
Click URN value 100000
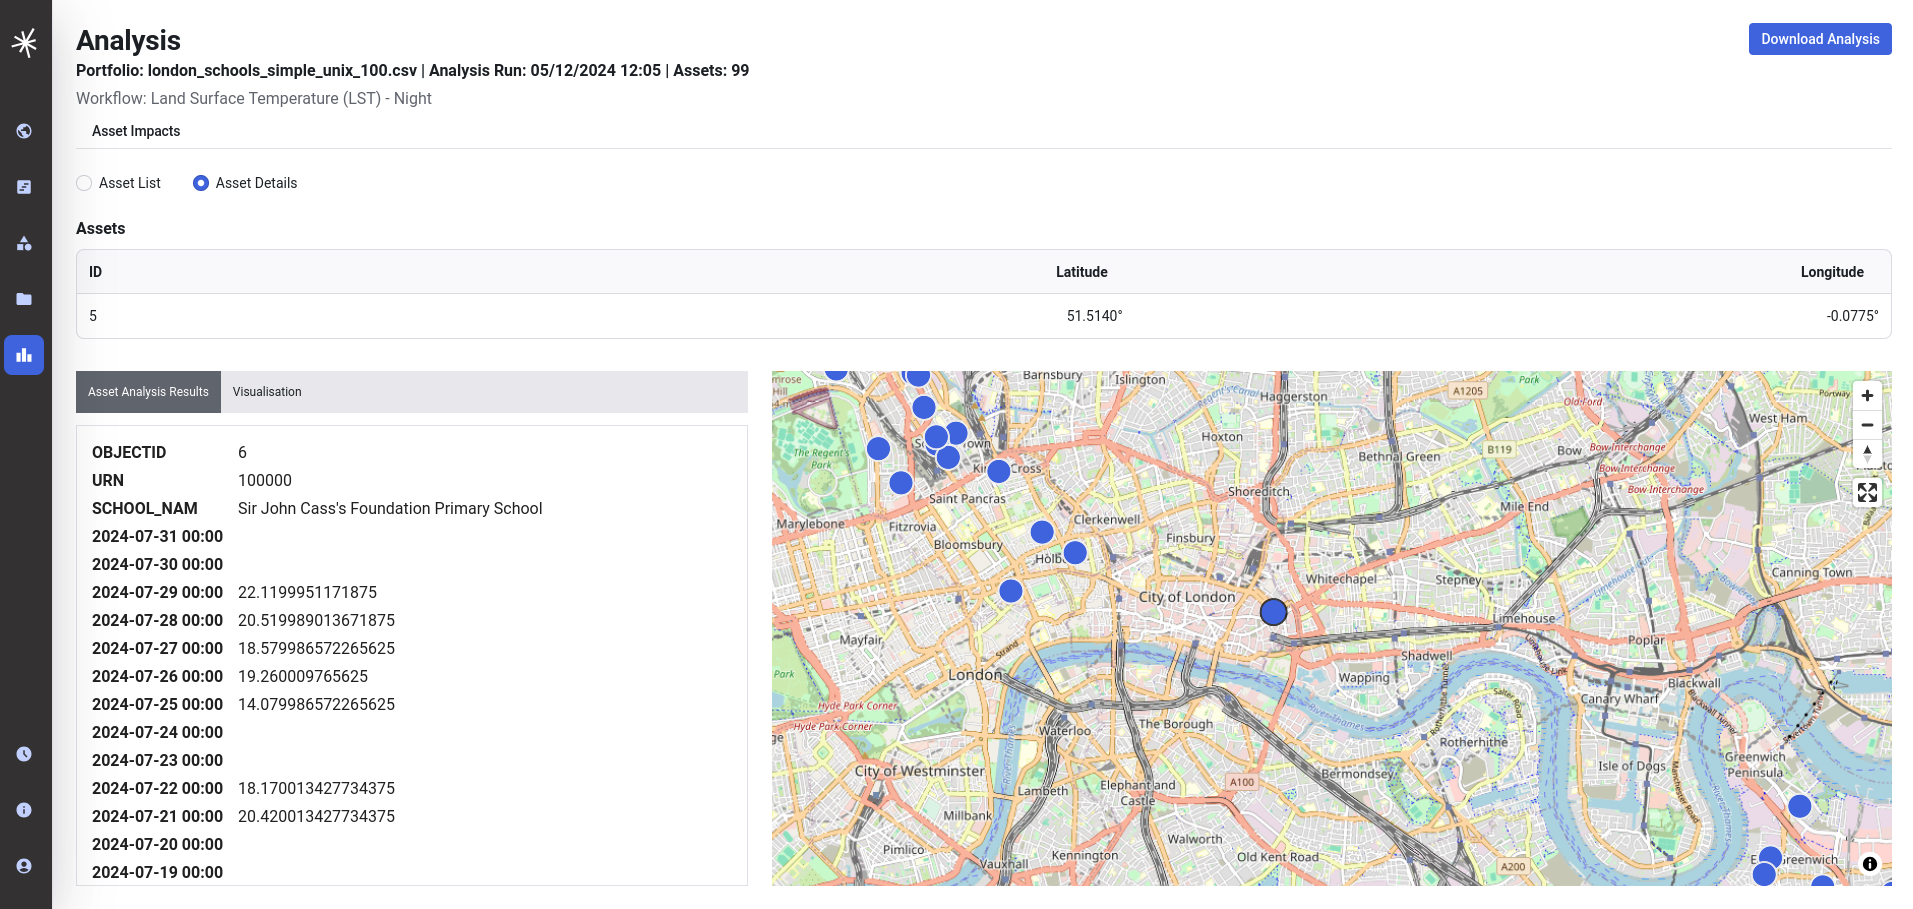click(x=265, y=480)
